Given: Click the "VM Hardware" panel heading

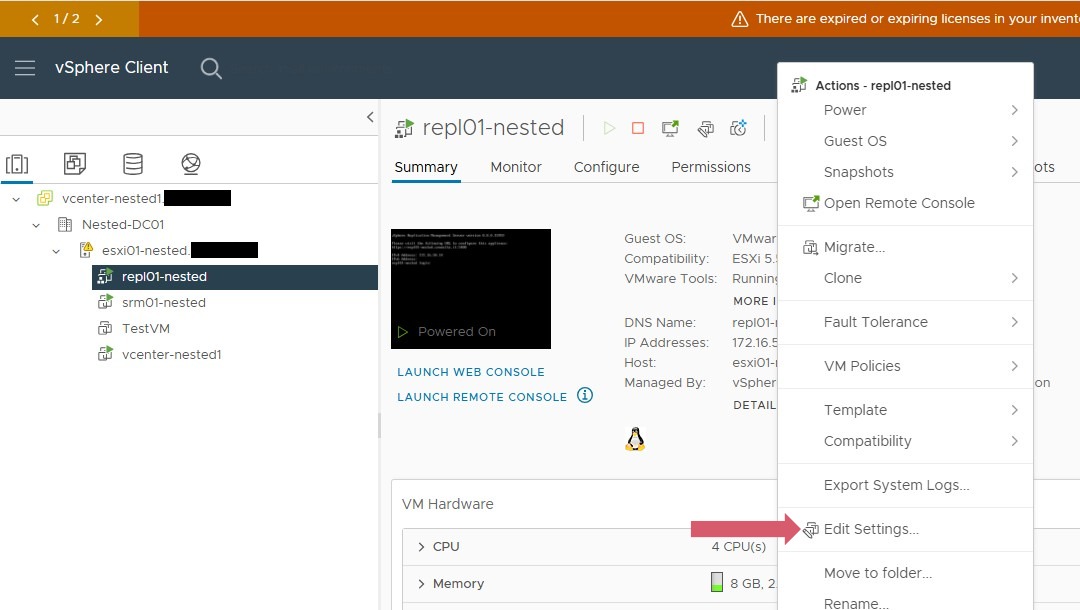Looking at the screenshot, I should pyautogui.click(x=448, y=504).
